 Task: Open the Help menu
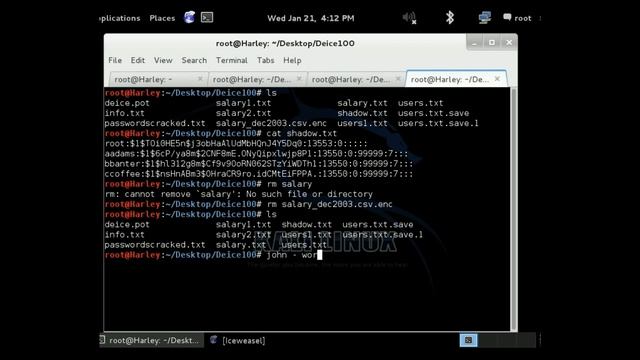pyautogui.click(x=292, y=60)
